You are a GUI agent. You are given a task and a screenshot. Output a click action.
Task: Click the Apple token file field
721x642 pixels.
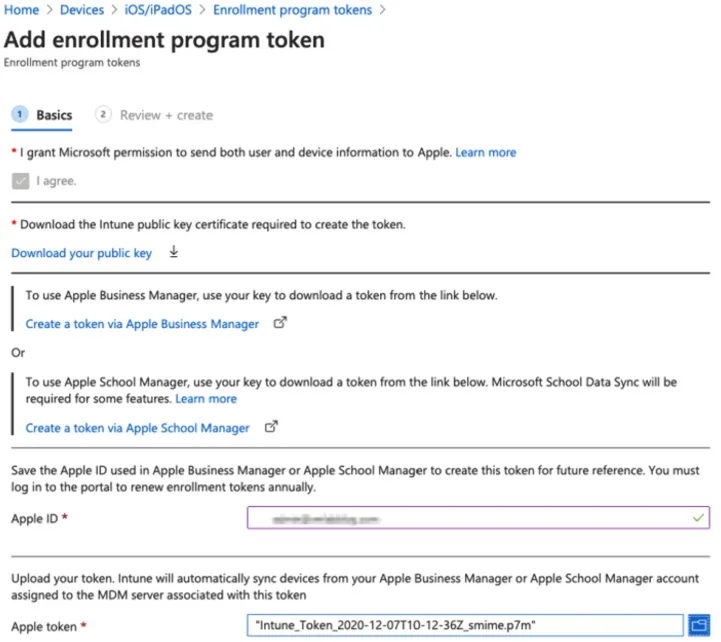pos(465,625)
